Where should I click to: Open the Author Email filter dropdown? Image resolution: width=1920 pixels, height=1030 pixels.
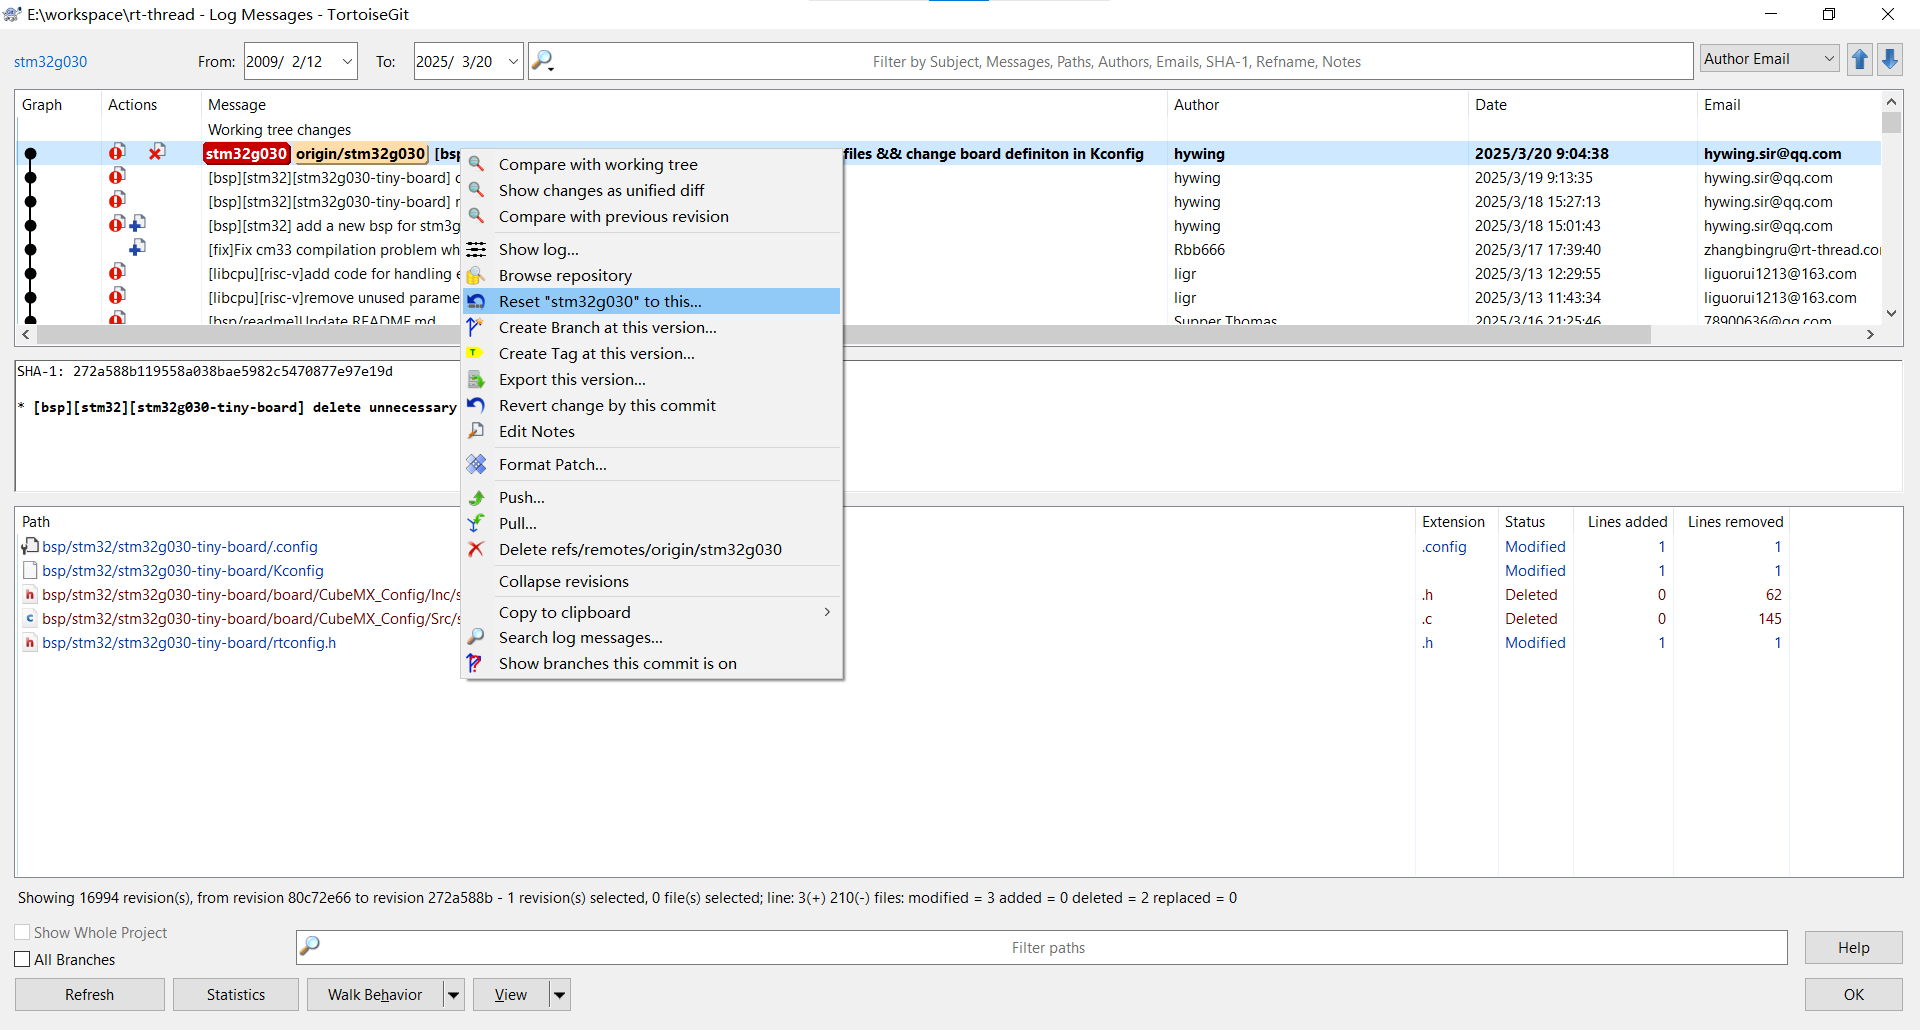[1769, 59]
